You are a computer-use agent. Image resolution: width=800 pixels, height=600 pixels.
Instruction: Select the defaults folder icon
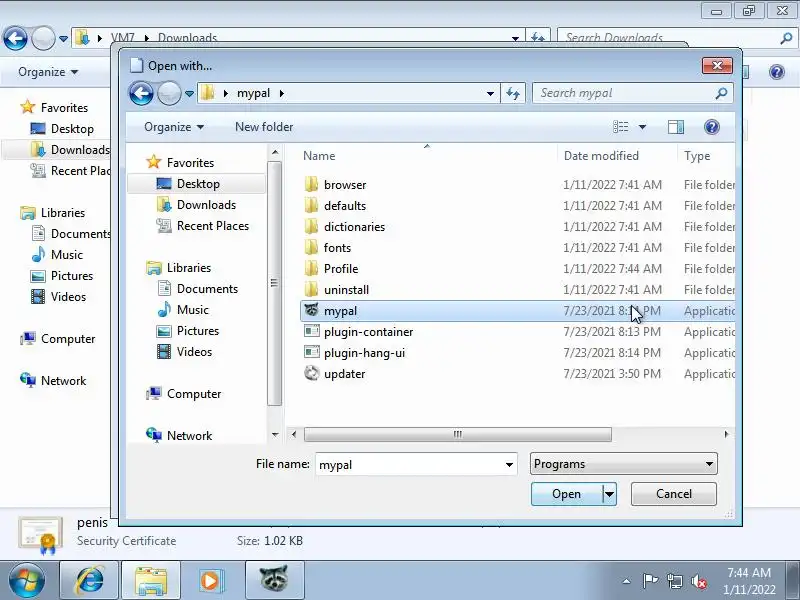[x=311, y=205]
